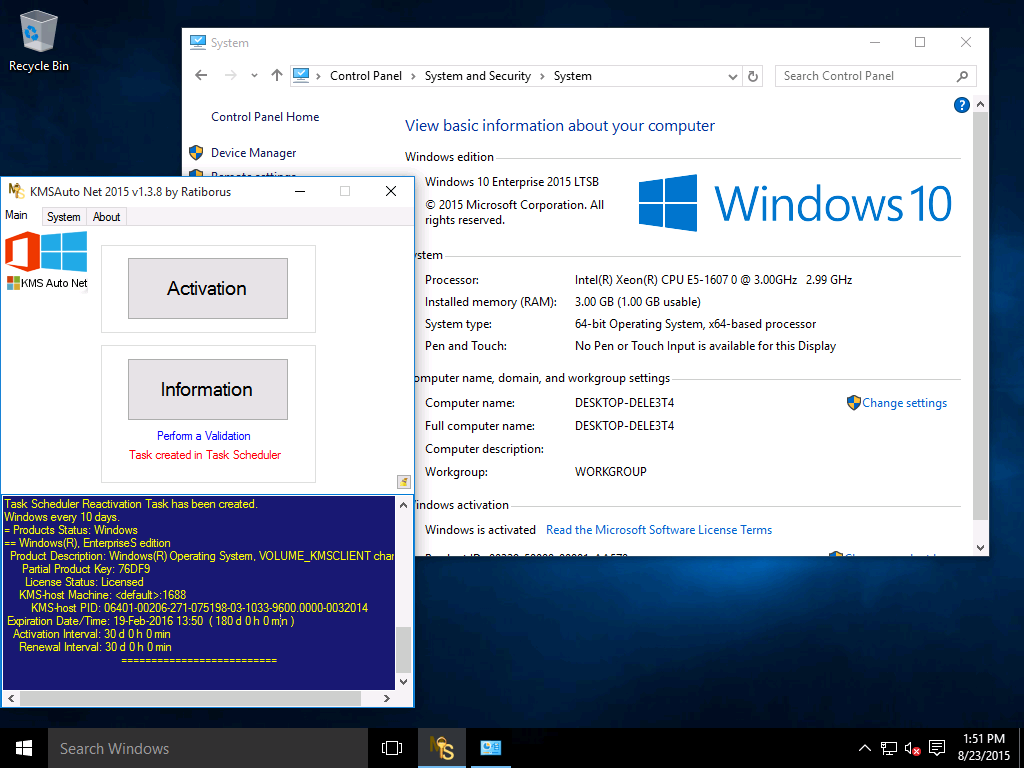Select KMSAuto taskbar button

pos(442,748)
